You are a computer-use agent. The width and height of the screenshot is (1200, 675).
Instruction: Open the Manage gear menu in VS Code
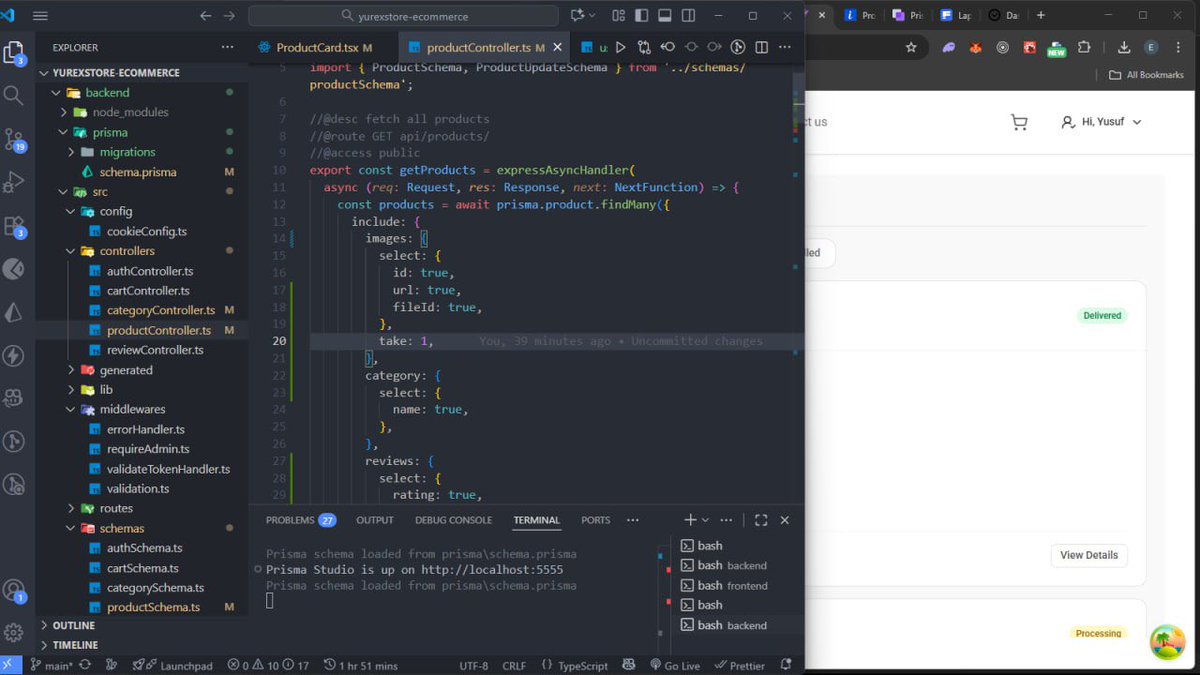[14, 633]
